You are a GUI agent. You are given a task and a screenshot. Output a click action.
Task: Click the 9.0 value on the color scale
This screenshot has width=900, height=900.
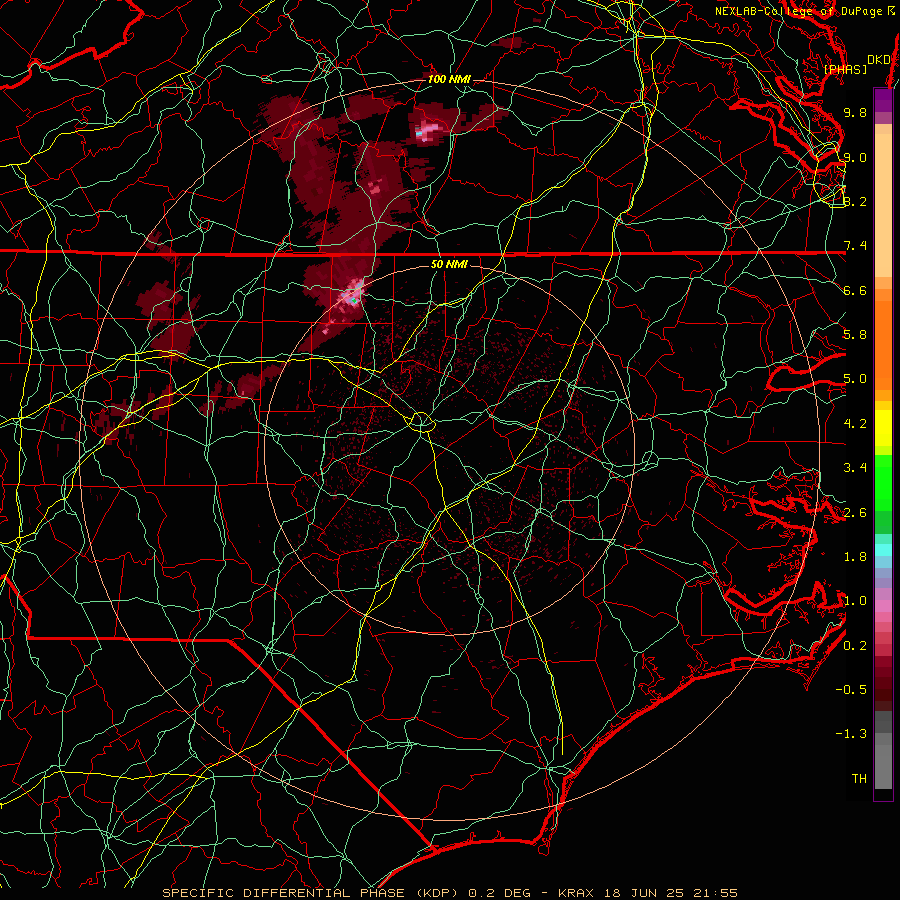855,157
